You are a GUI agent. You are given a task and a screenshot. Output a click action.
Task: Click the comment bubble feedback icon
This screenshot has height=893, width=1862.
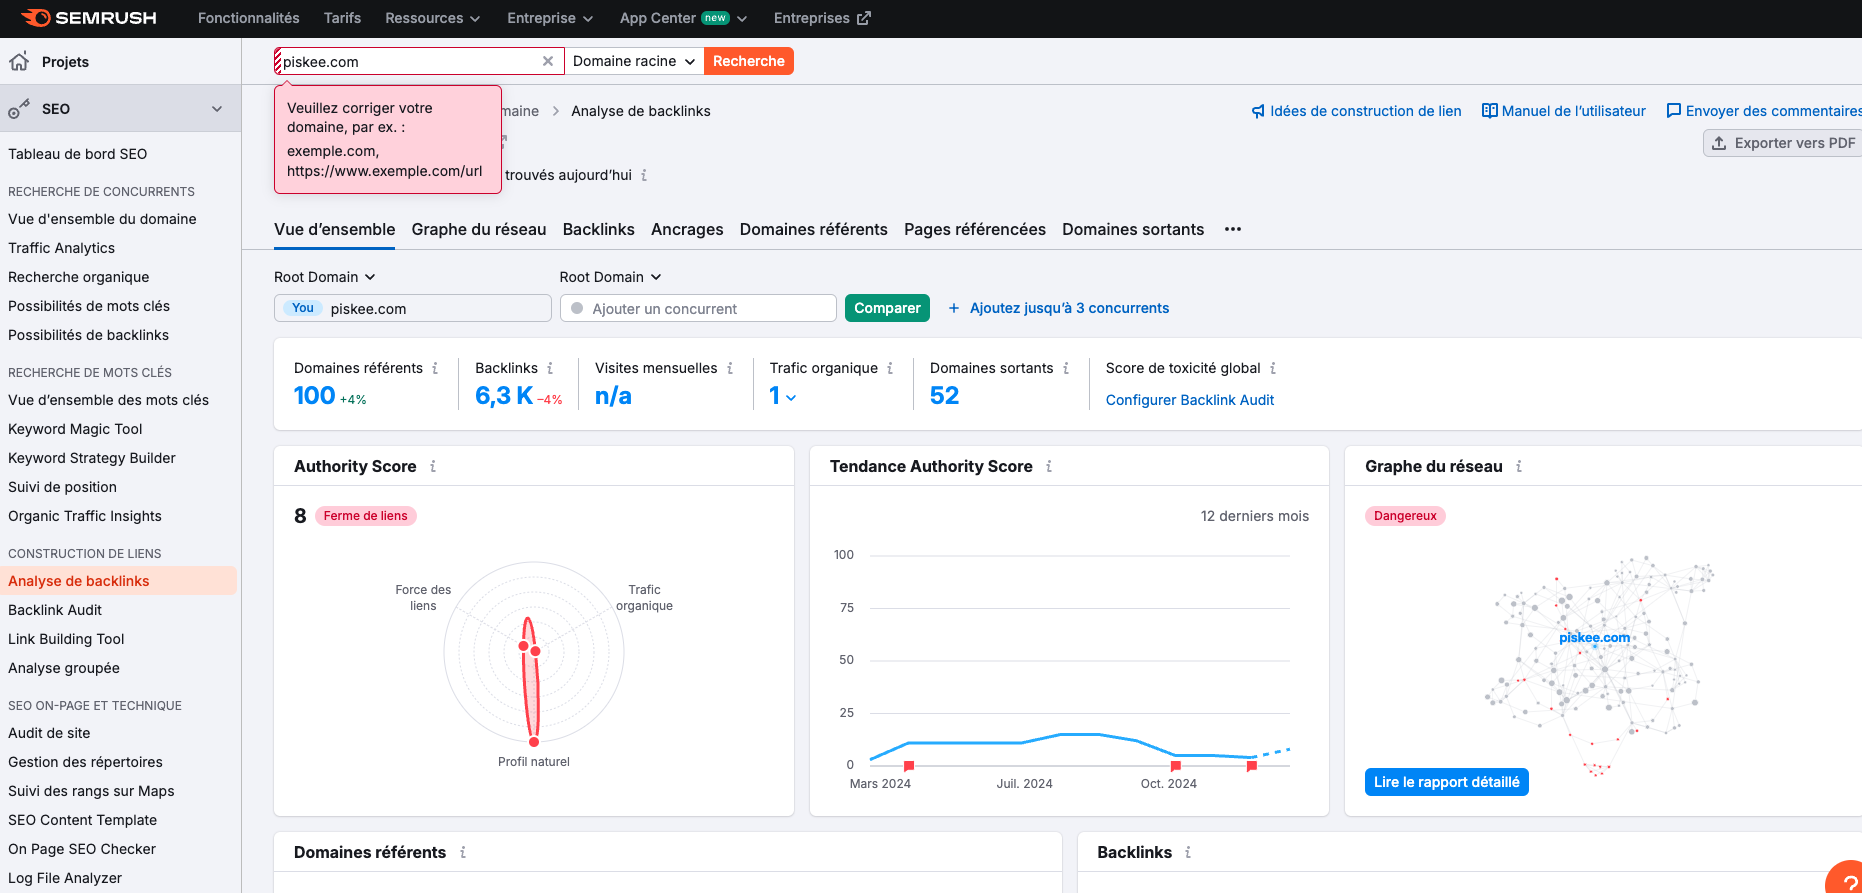(x=1673, y=111)
